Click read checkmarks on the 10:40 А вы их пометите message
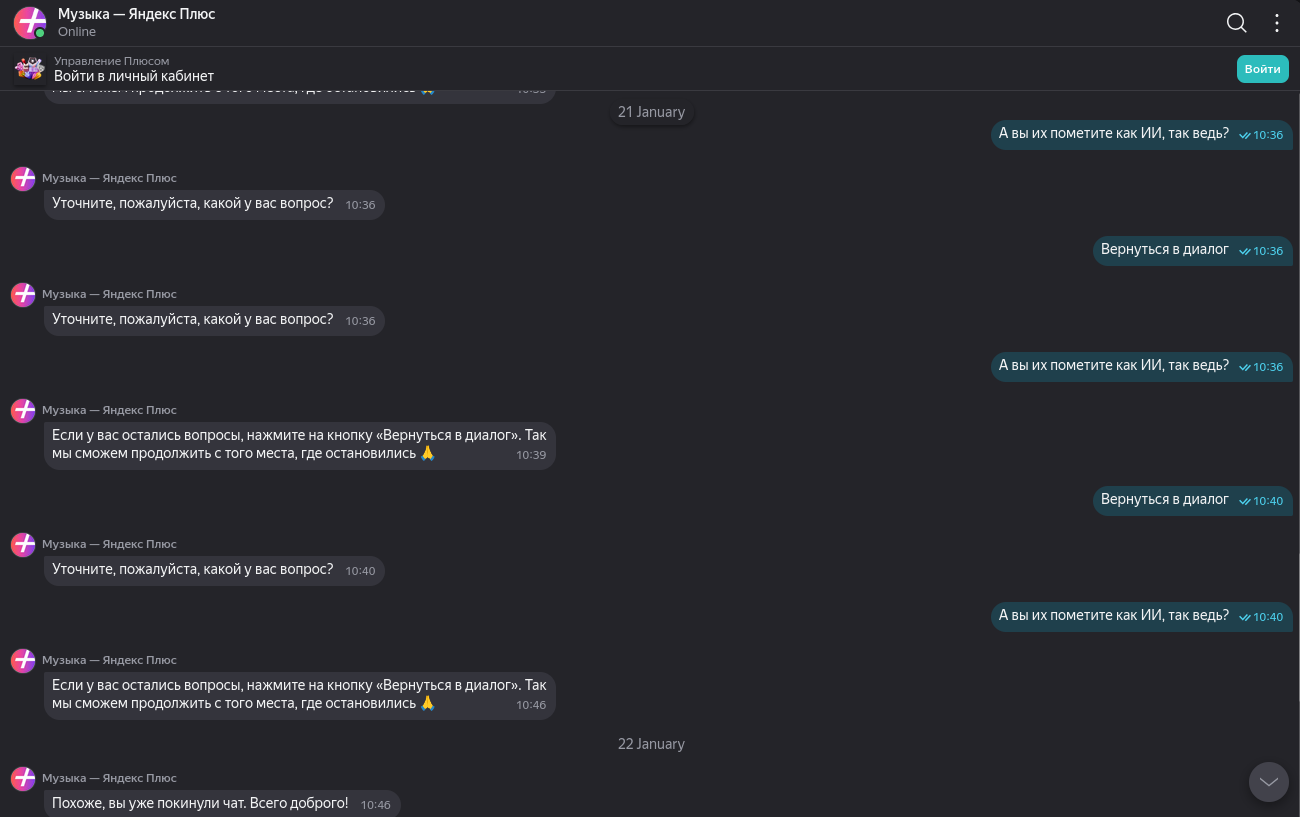Viewport: 1300px width, 817px height. coord(1245,617)
